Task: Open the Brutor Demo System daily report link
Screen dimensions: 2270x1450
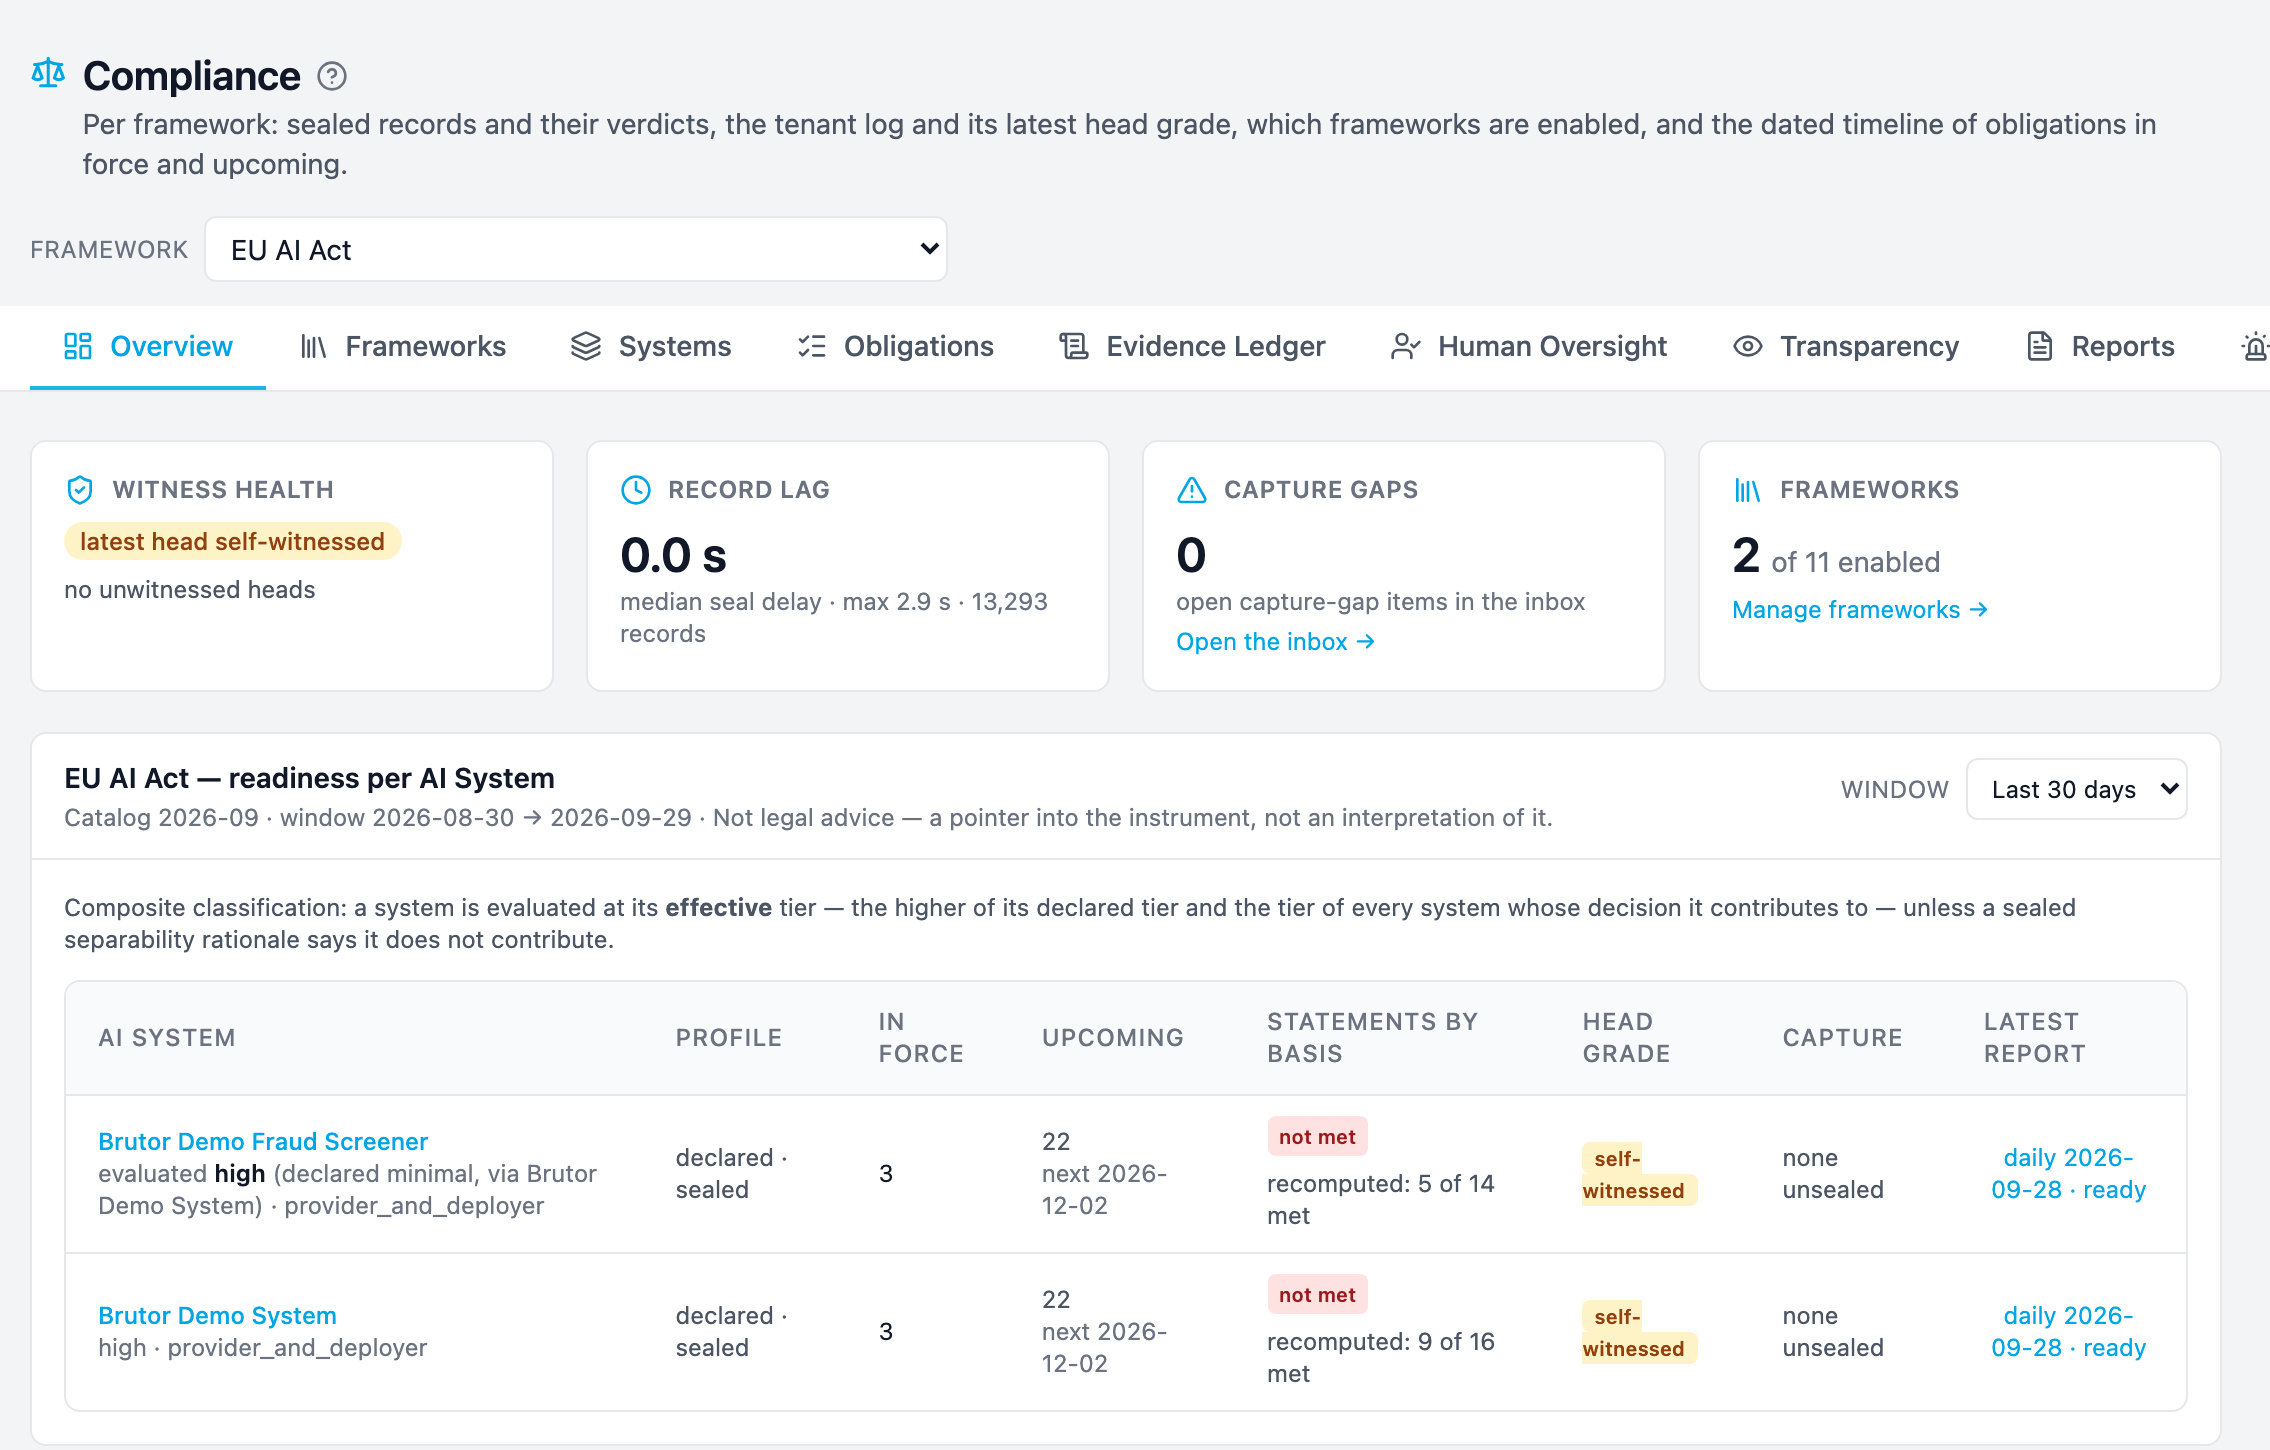Action: 2068,1331
